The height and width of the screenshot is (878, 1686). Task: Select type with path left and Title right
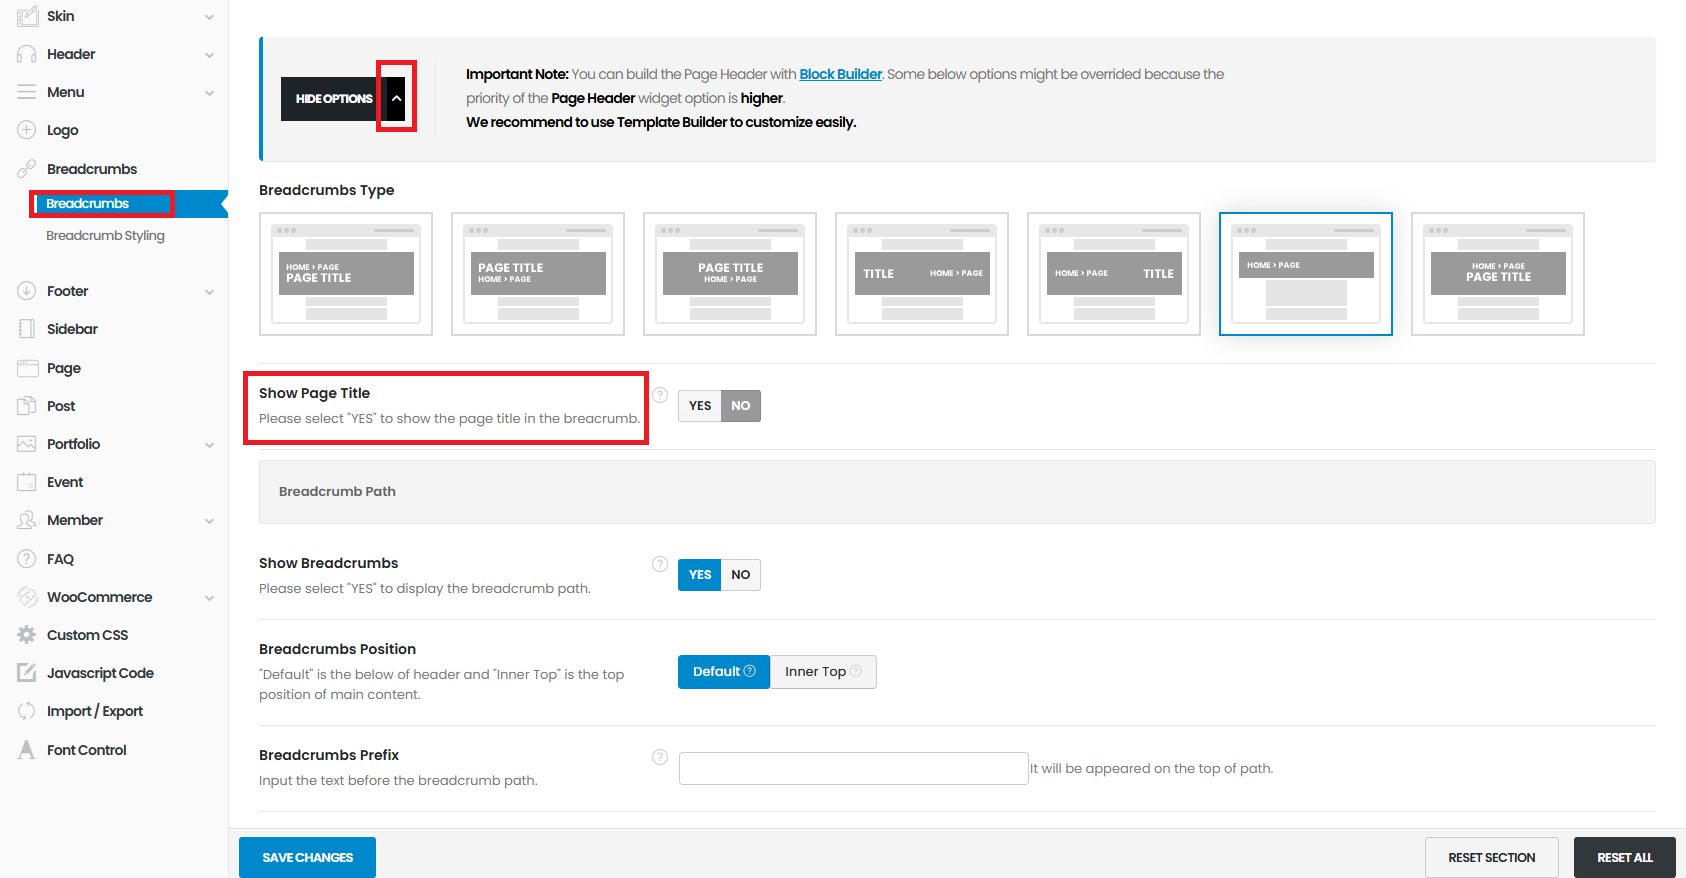pos(1114,274)
